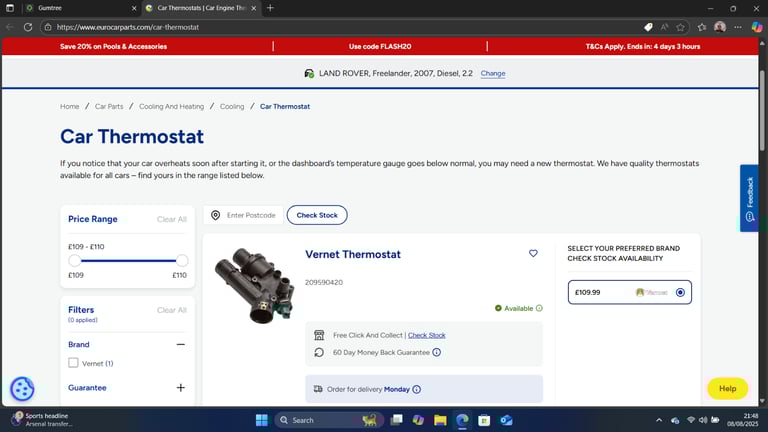Image resolution: width=768 pixels, height=432 pixels.
Task: Open cookie settings icon
Action: point(22,389)
